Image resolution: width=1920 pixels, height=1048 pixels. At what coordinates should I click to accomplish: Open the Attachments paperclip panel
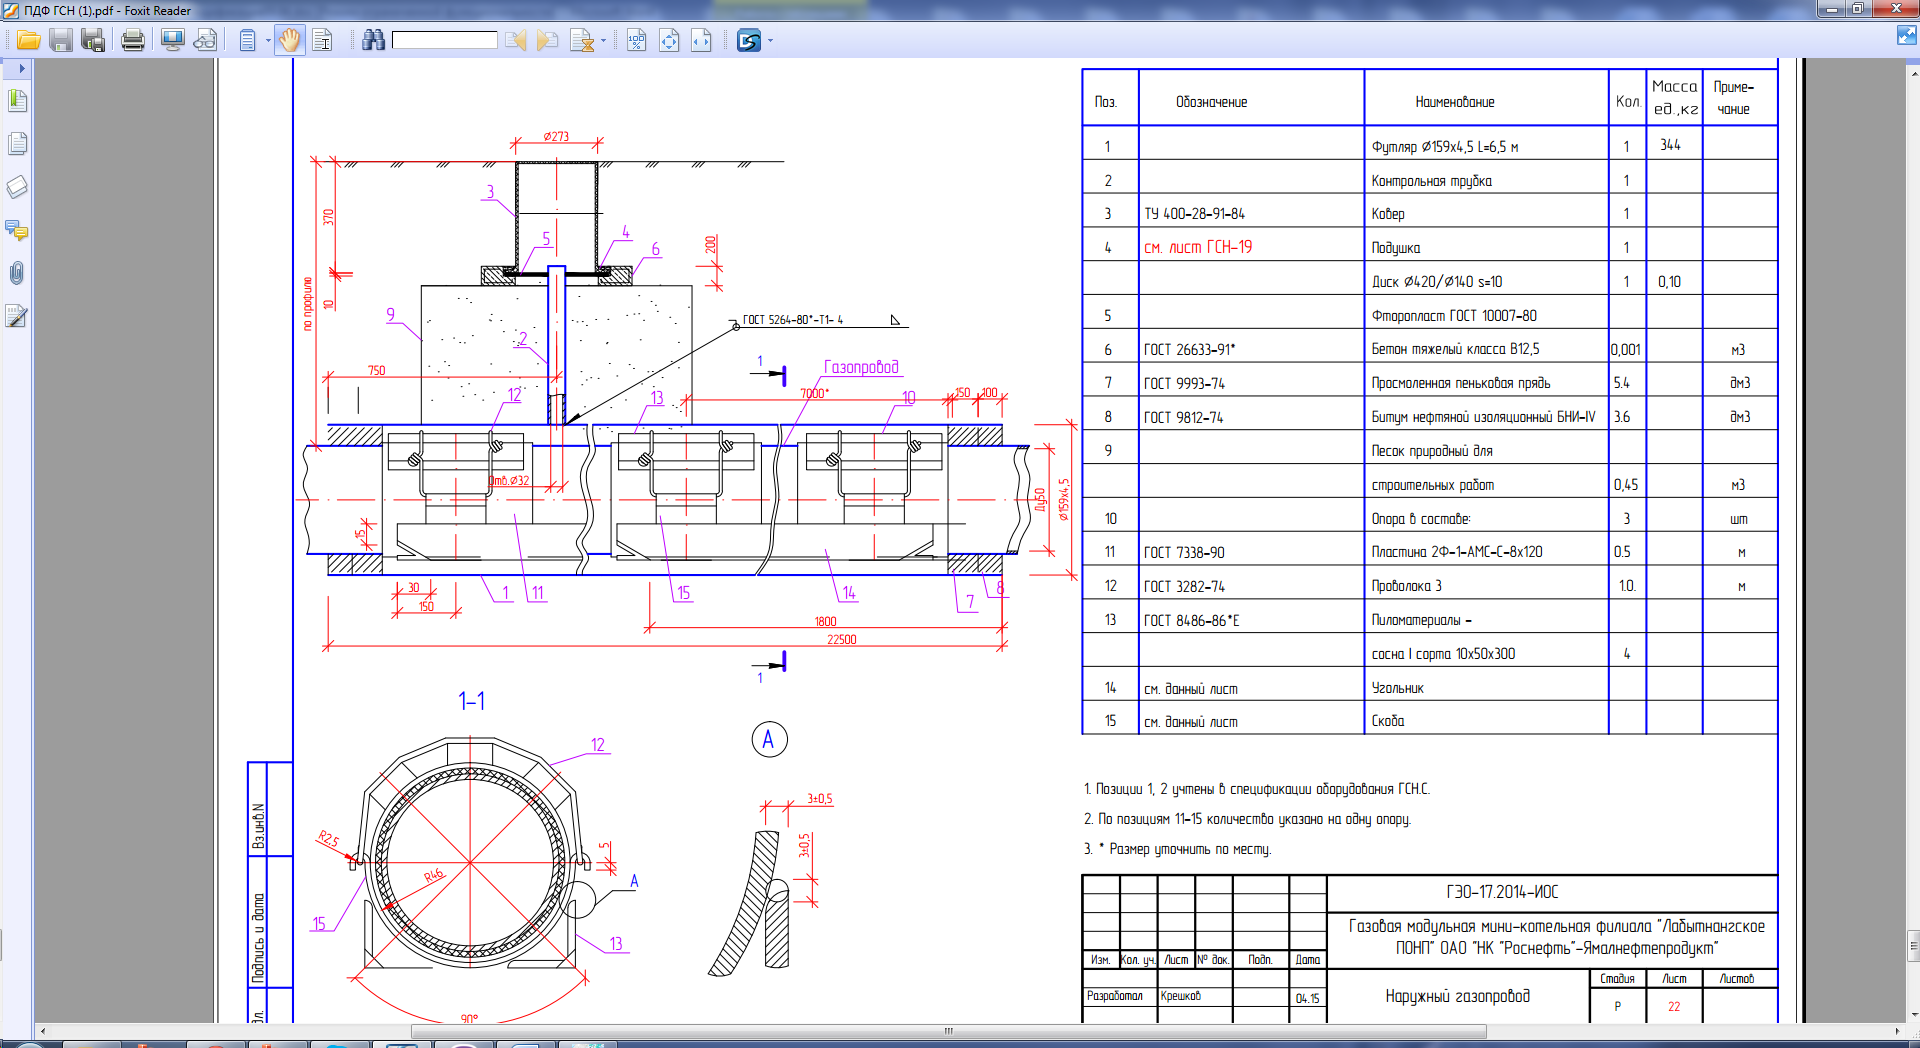click(17, 273)
